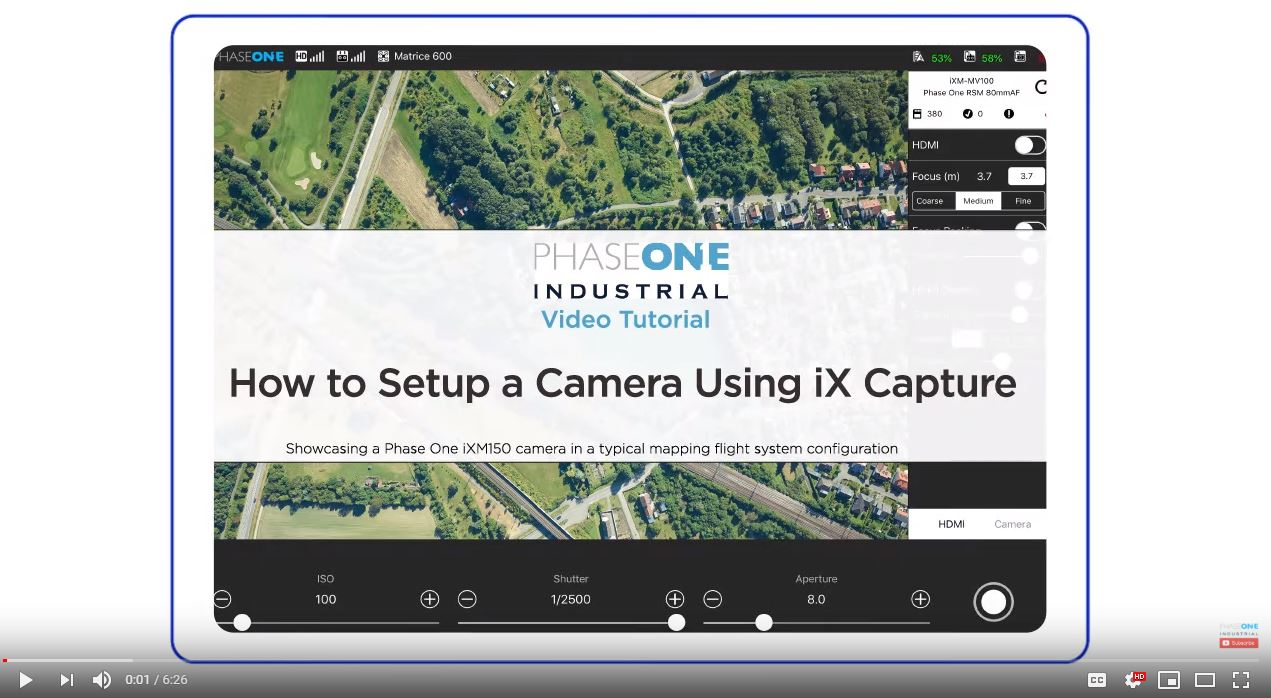Click the 58% battery level indicator

988,57
